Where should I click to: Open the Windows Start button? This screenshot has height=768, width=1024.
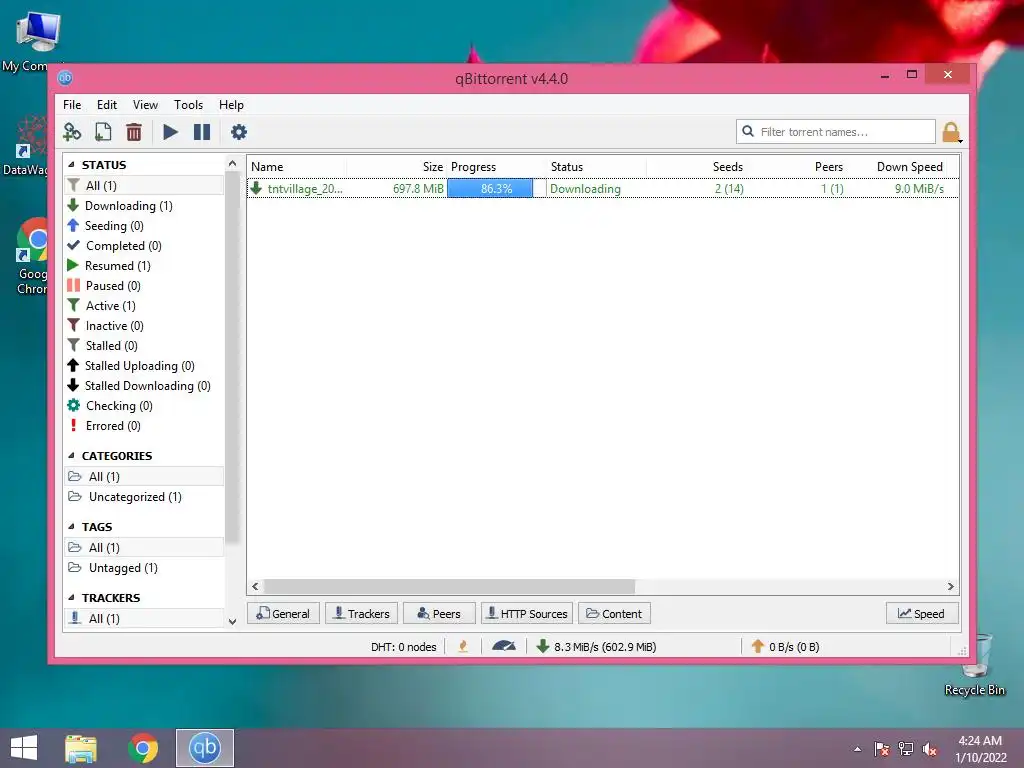[x=24, y=748]
